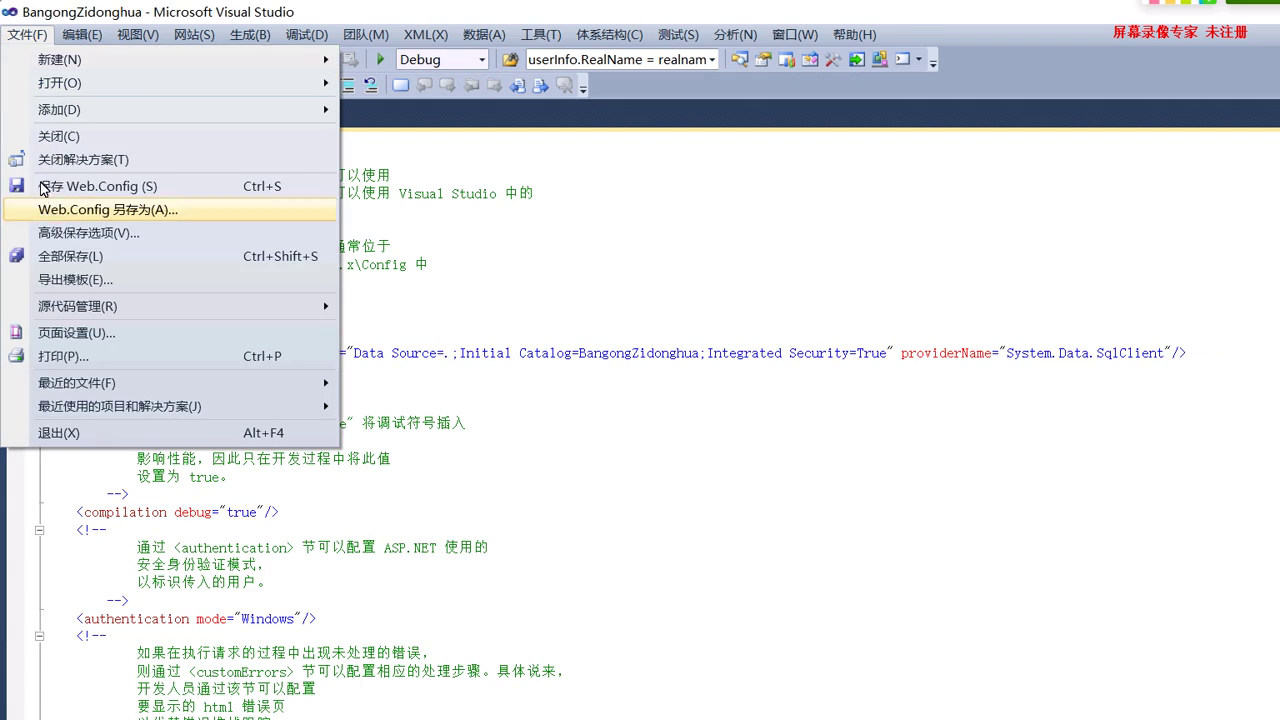Screen dimensions: 1280x720
Task: Open the XML(X) menu
Action: point(426,34)
